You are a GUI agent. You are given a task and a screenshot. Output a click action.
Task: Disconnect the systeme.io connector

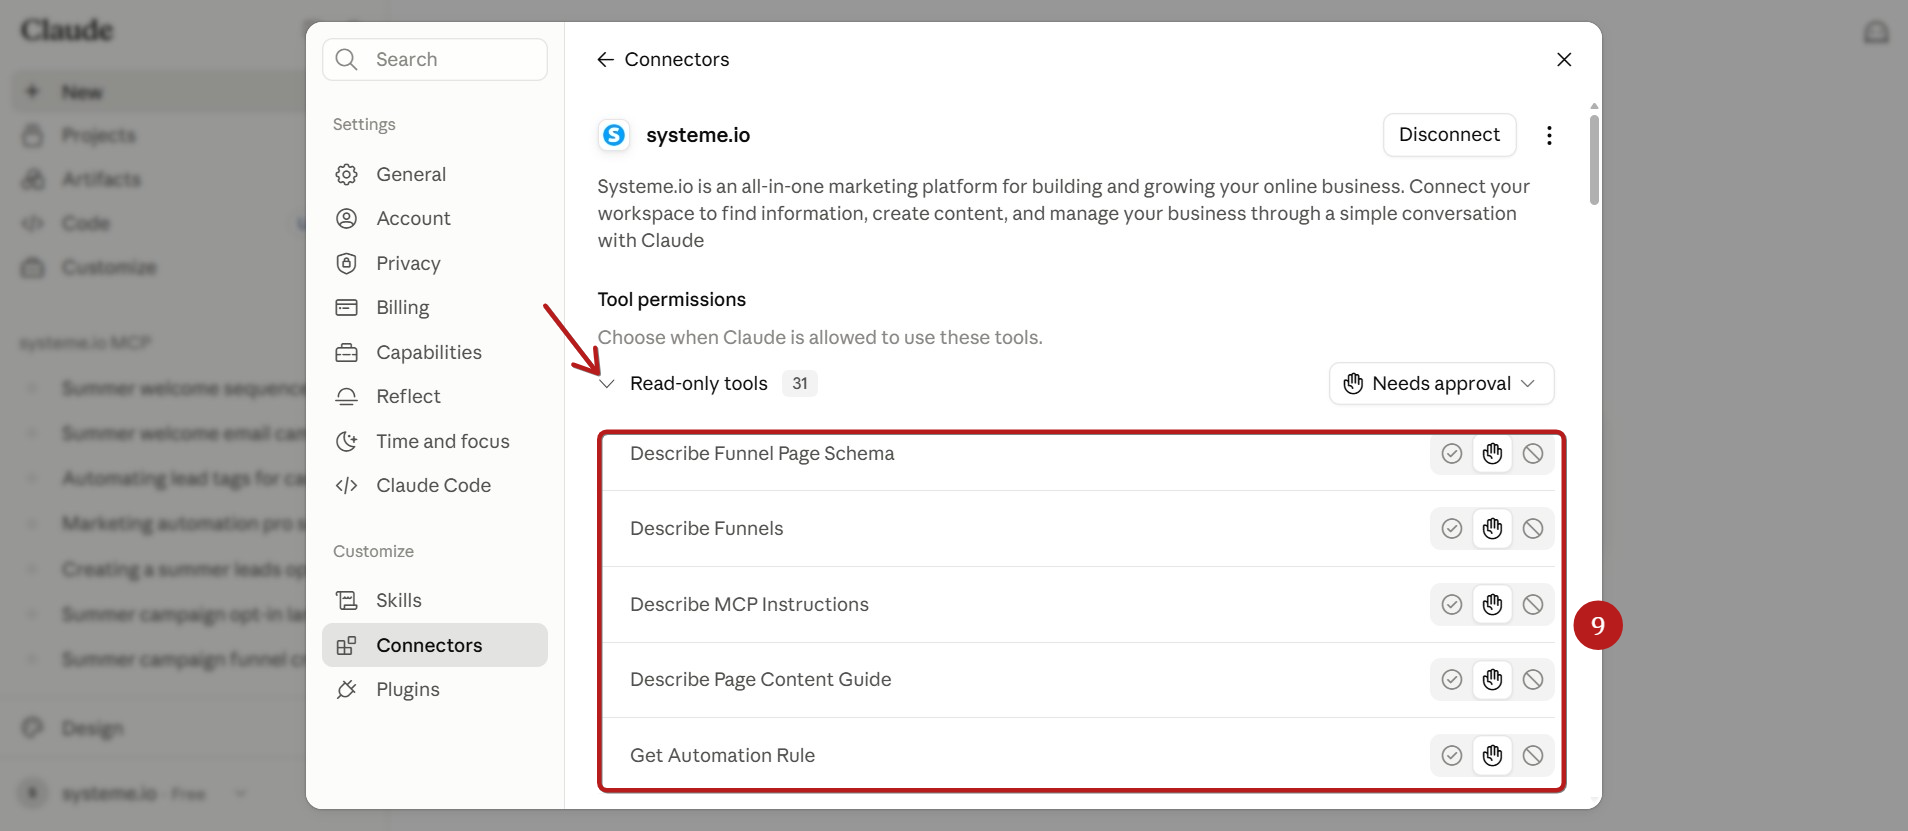click(x=1449, y=135)
